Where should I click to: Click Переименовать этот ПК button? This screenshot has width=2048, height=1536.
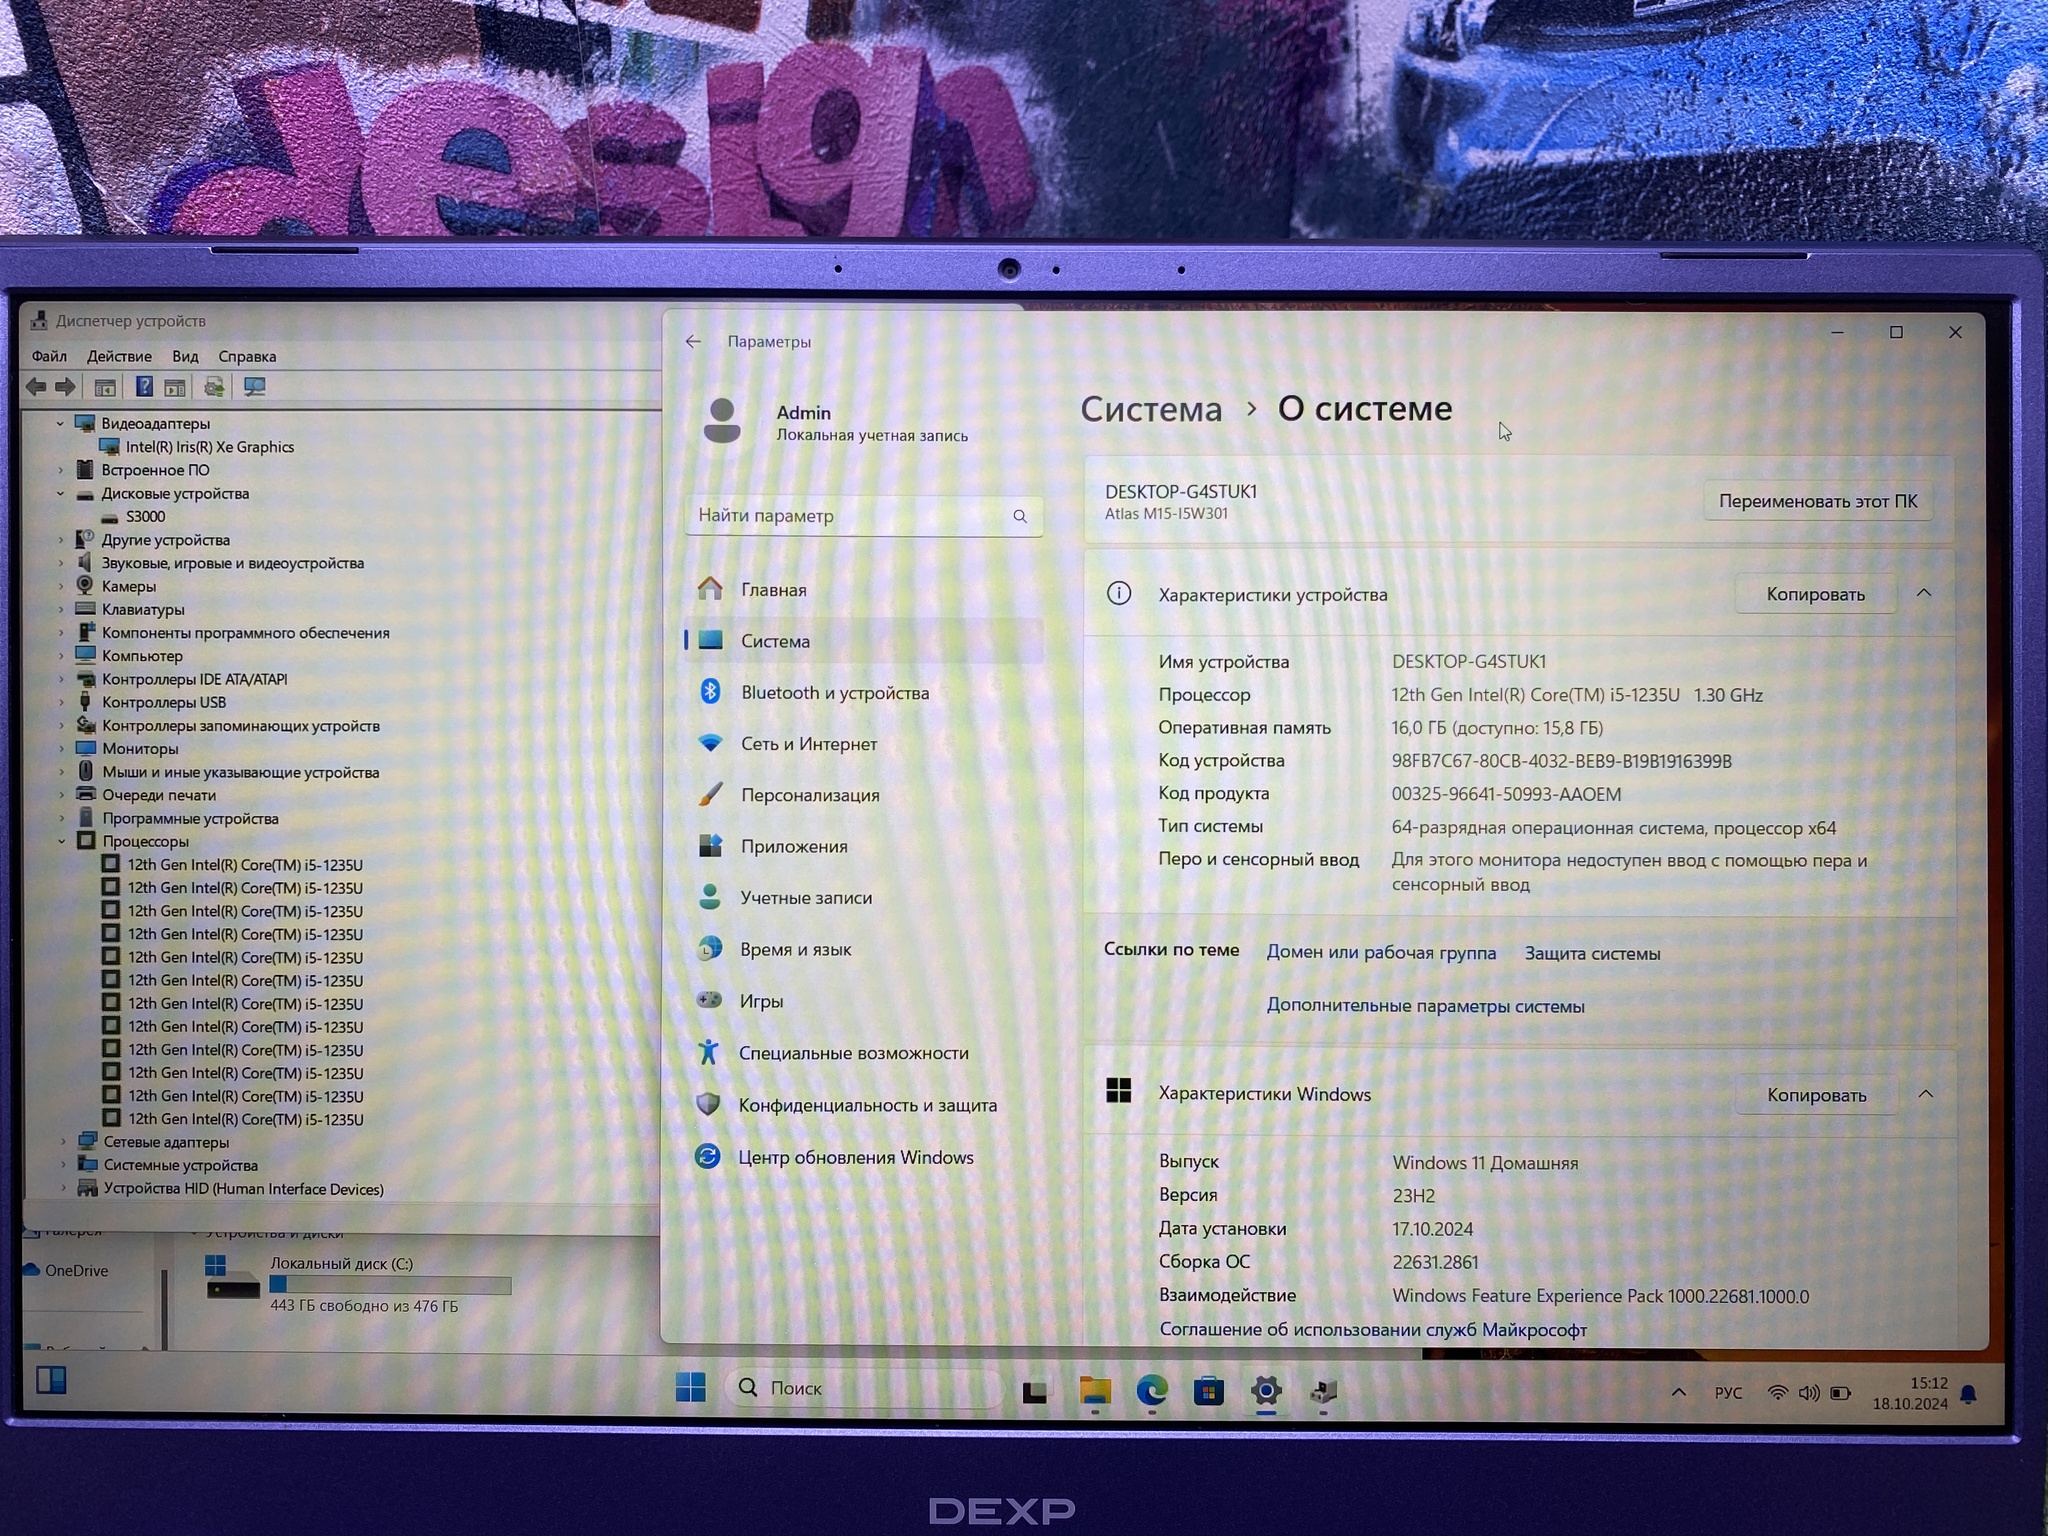pos(1817,501)
